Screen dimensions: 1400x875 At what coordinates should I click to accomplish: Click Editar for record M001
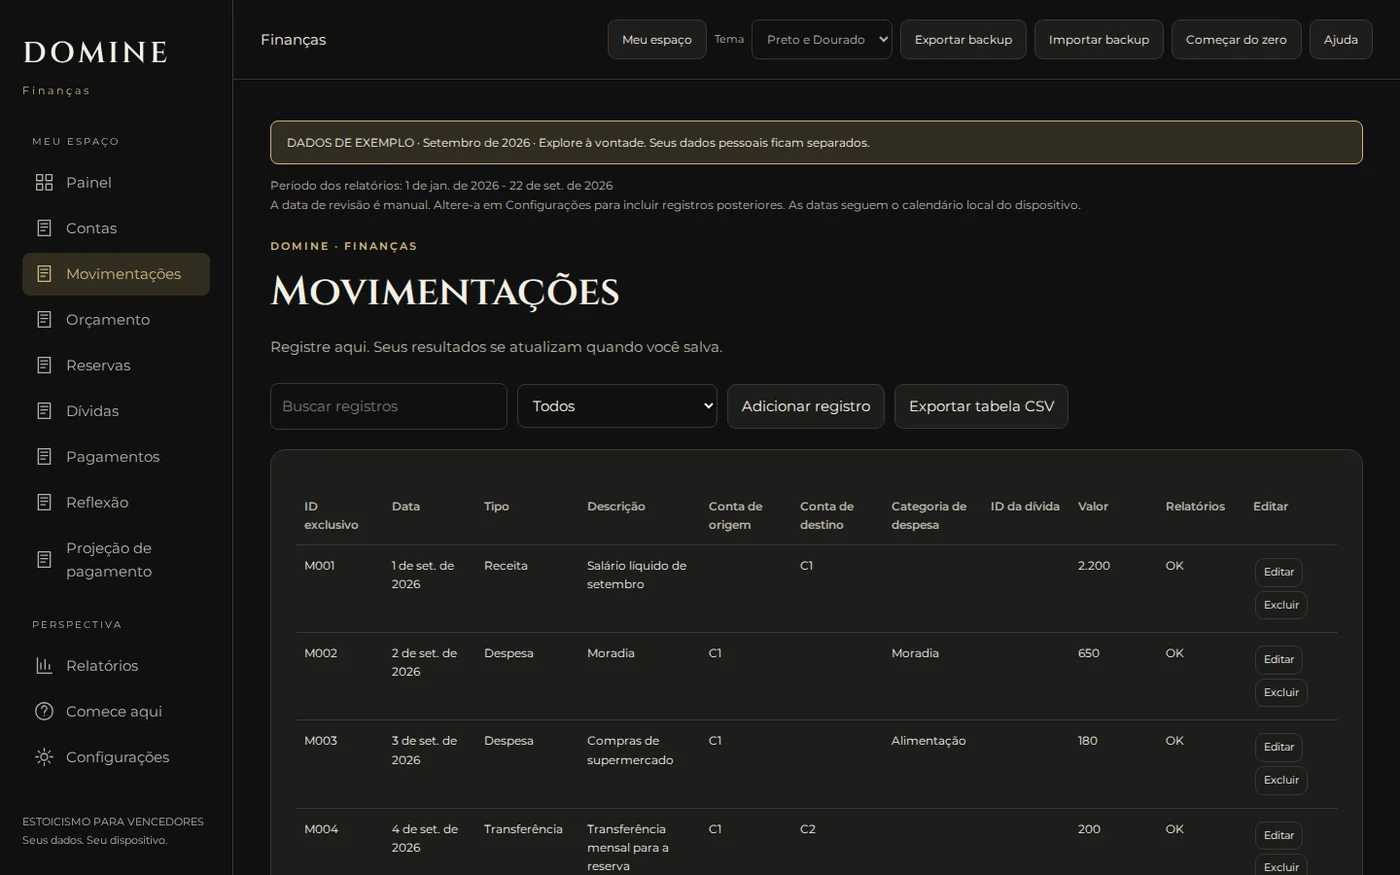pyautogui.click(x=1279, y=572)
